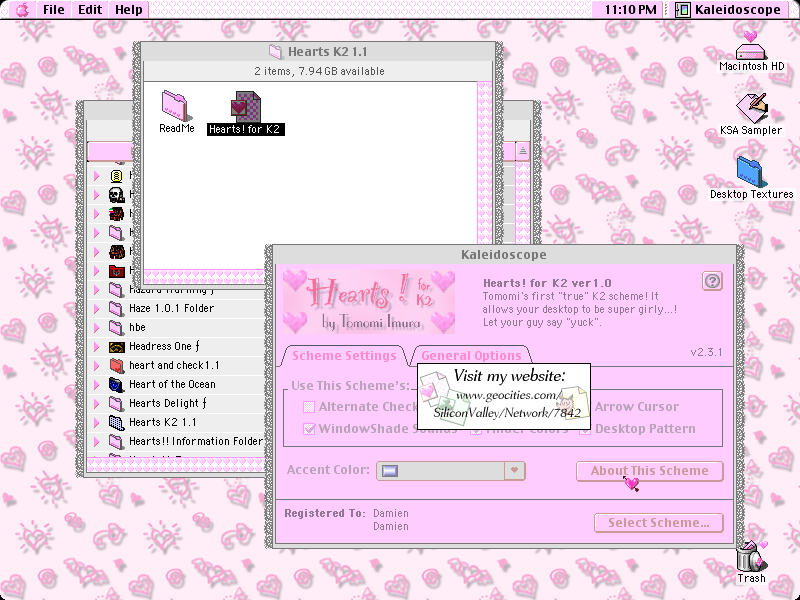
Task: Open the Accent Color popup heart arrow
Action: (x=514, y=470)
